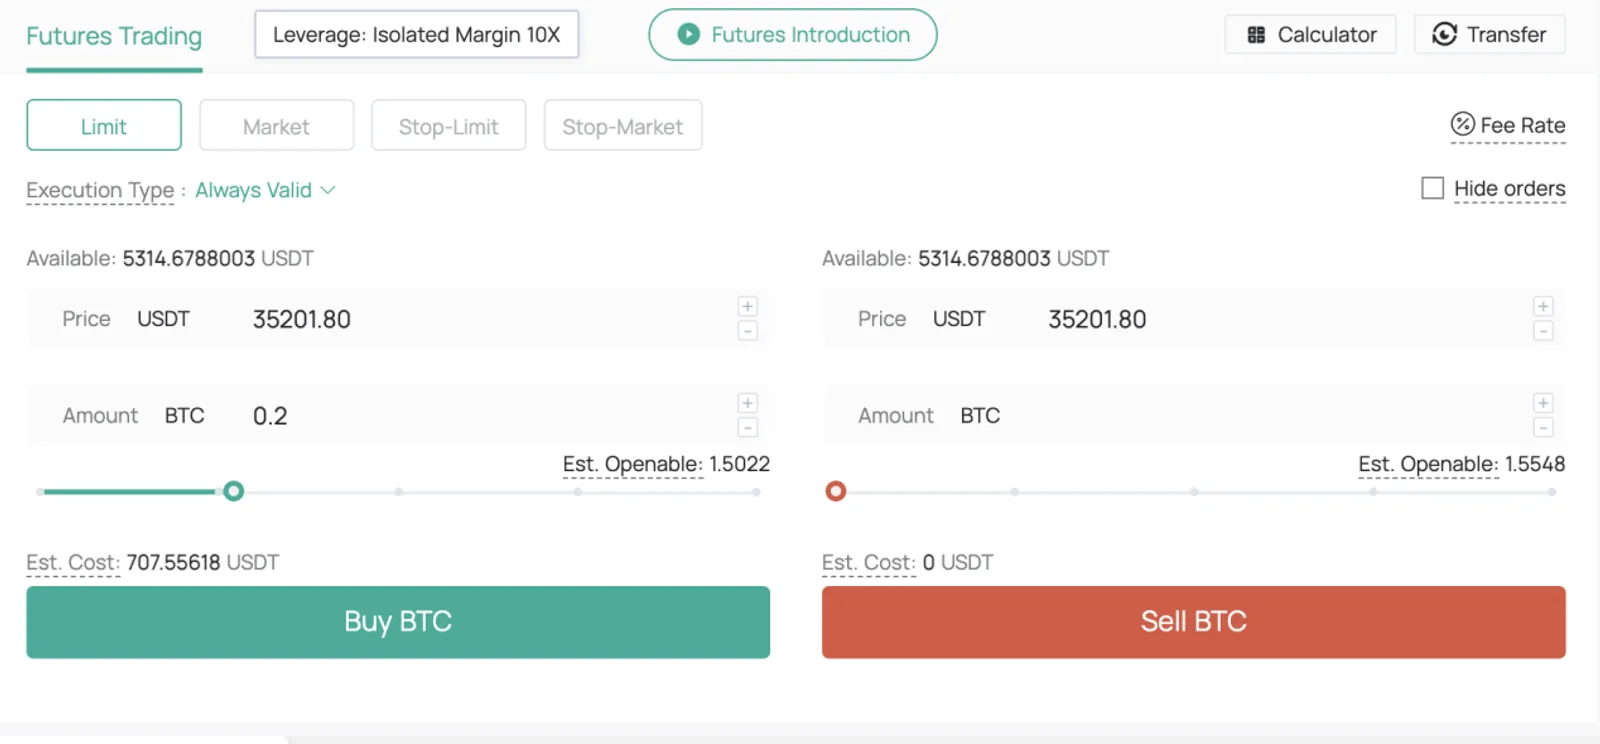Click Est. Openable 1.5548 on sell side
This screenshot has height=744, width=1600.
(1462, 464)
